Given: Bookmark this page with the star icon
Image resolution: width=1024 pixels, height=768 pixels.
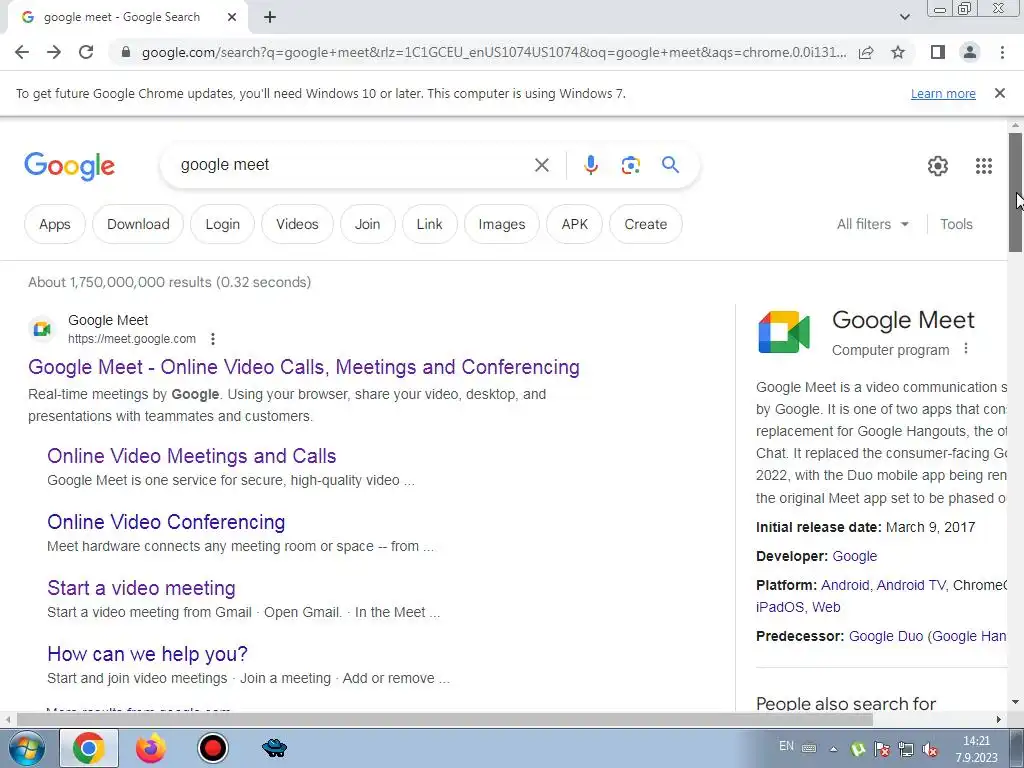Looking at the screenshot, I should [x=898, y=52].
